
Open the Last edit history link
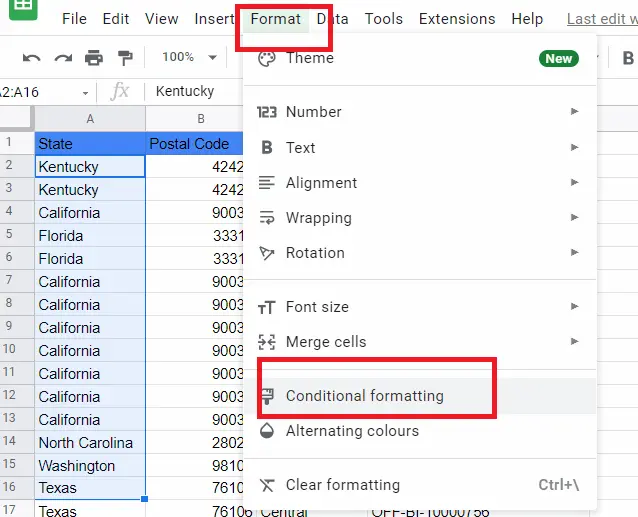pyautogui.click(x=602, y=19)
